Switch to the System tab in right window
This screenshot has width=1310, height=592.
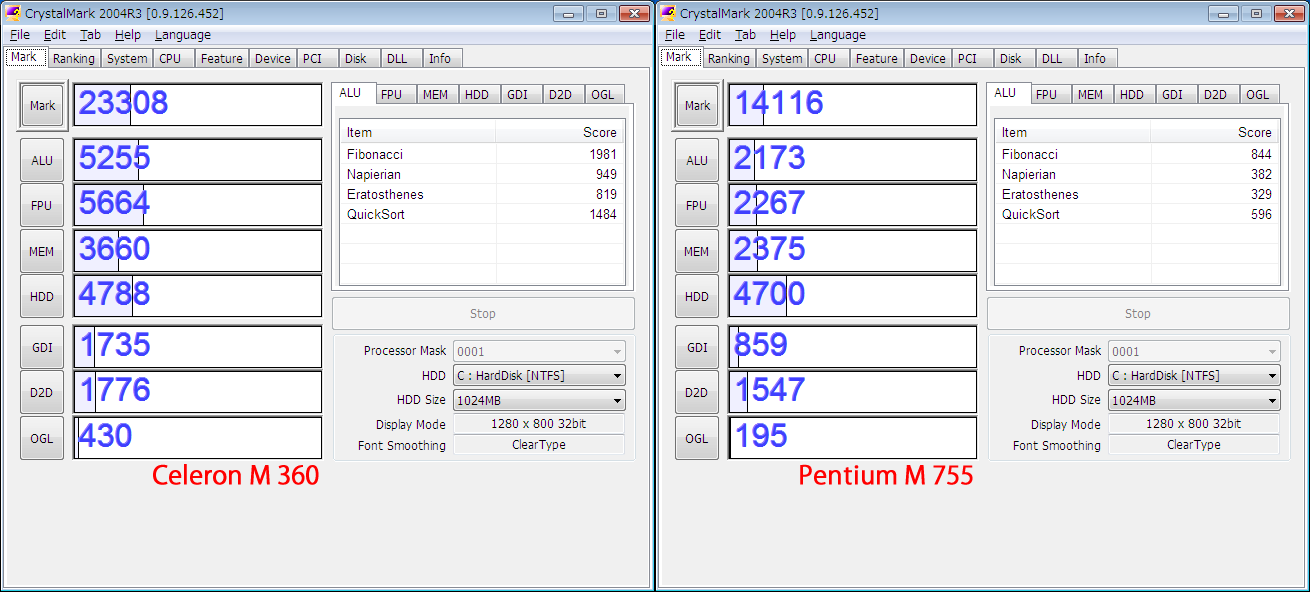(x=782, y=59)
